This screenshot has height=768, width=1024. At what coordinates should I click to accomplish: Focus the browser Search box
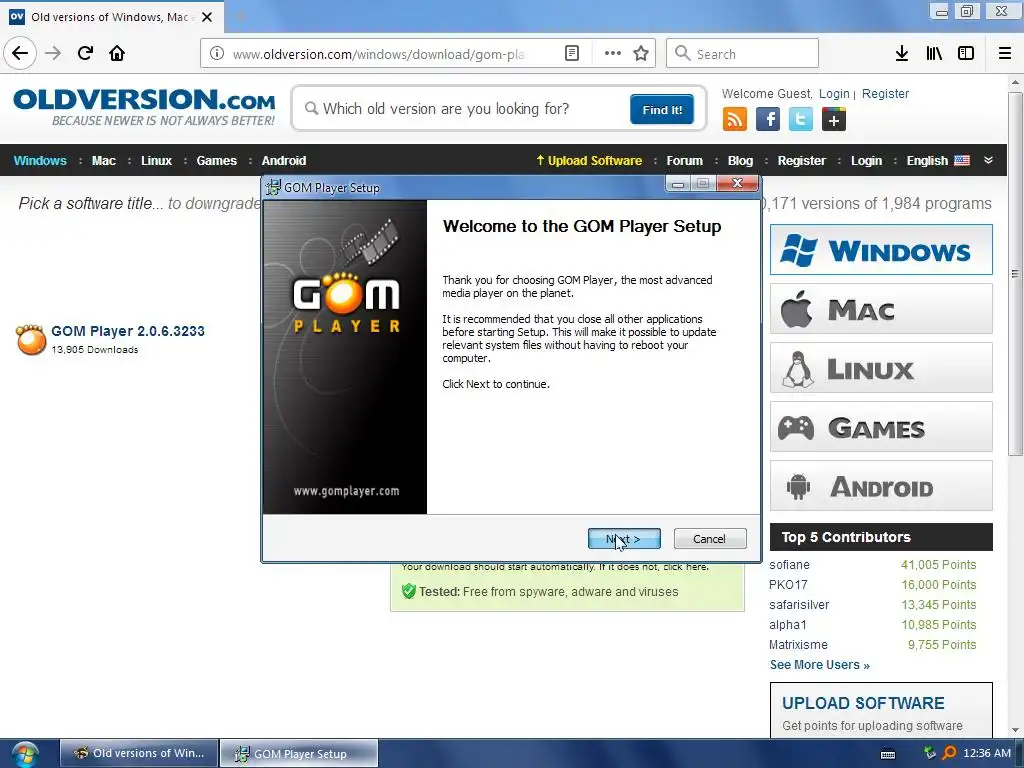pos(743,54)
